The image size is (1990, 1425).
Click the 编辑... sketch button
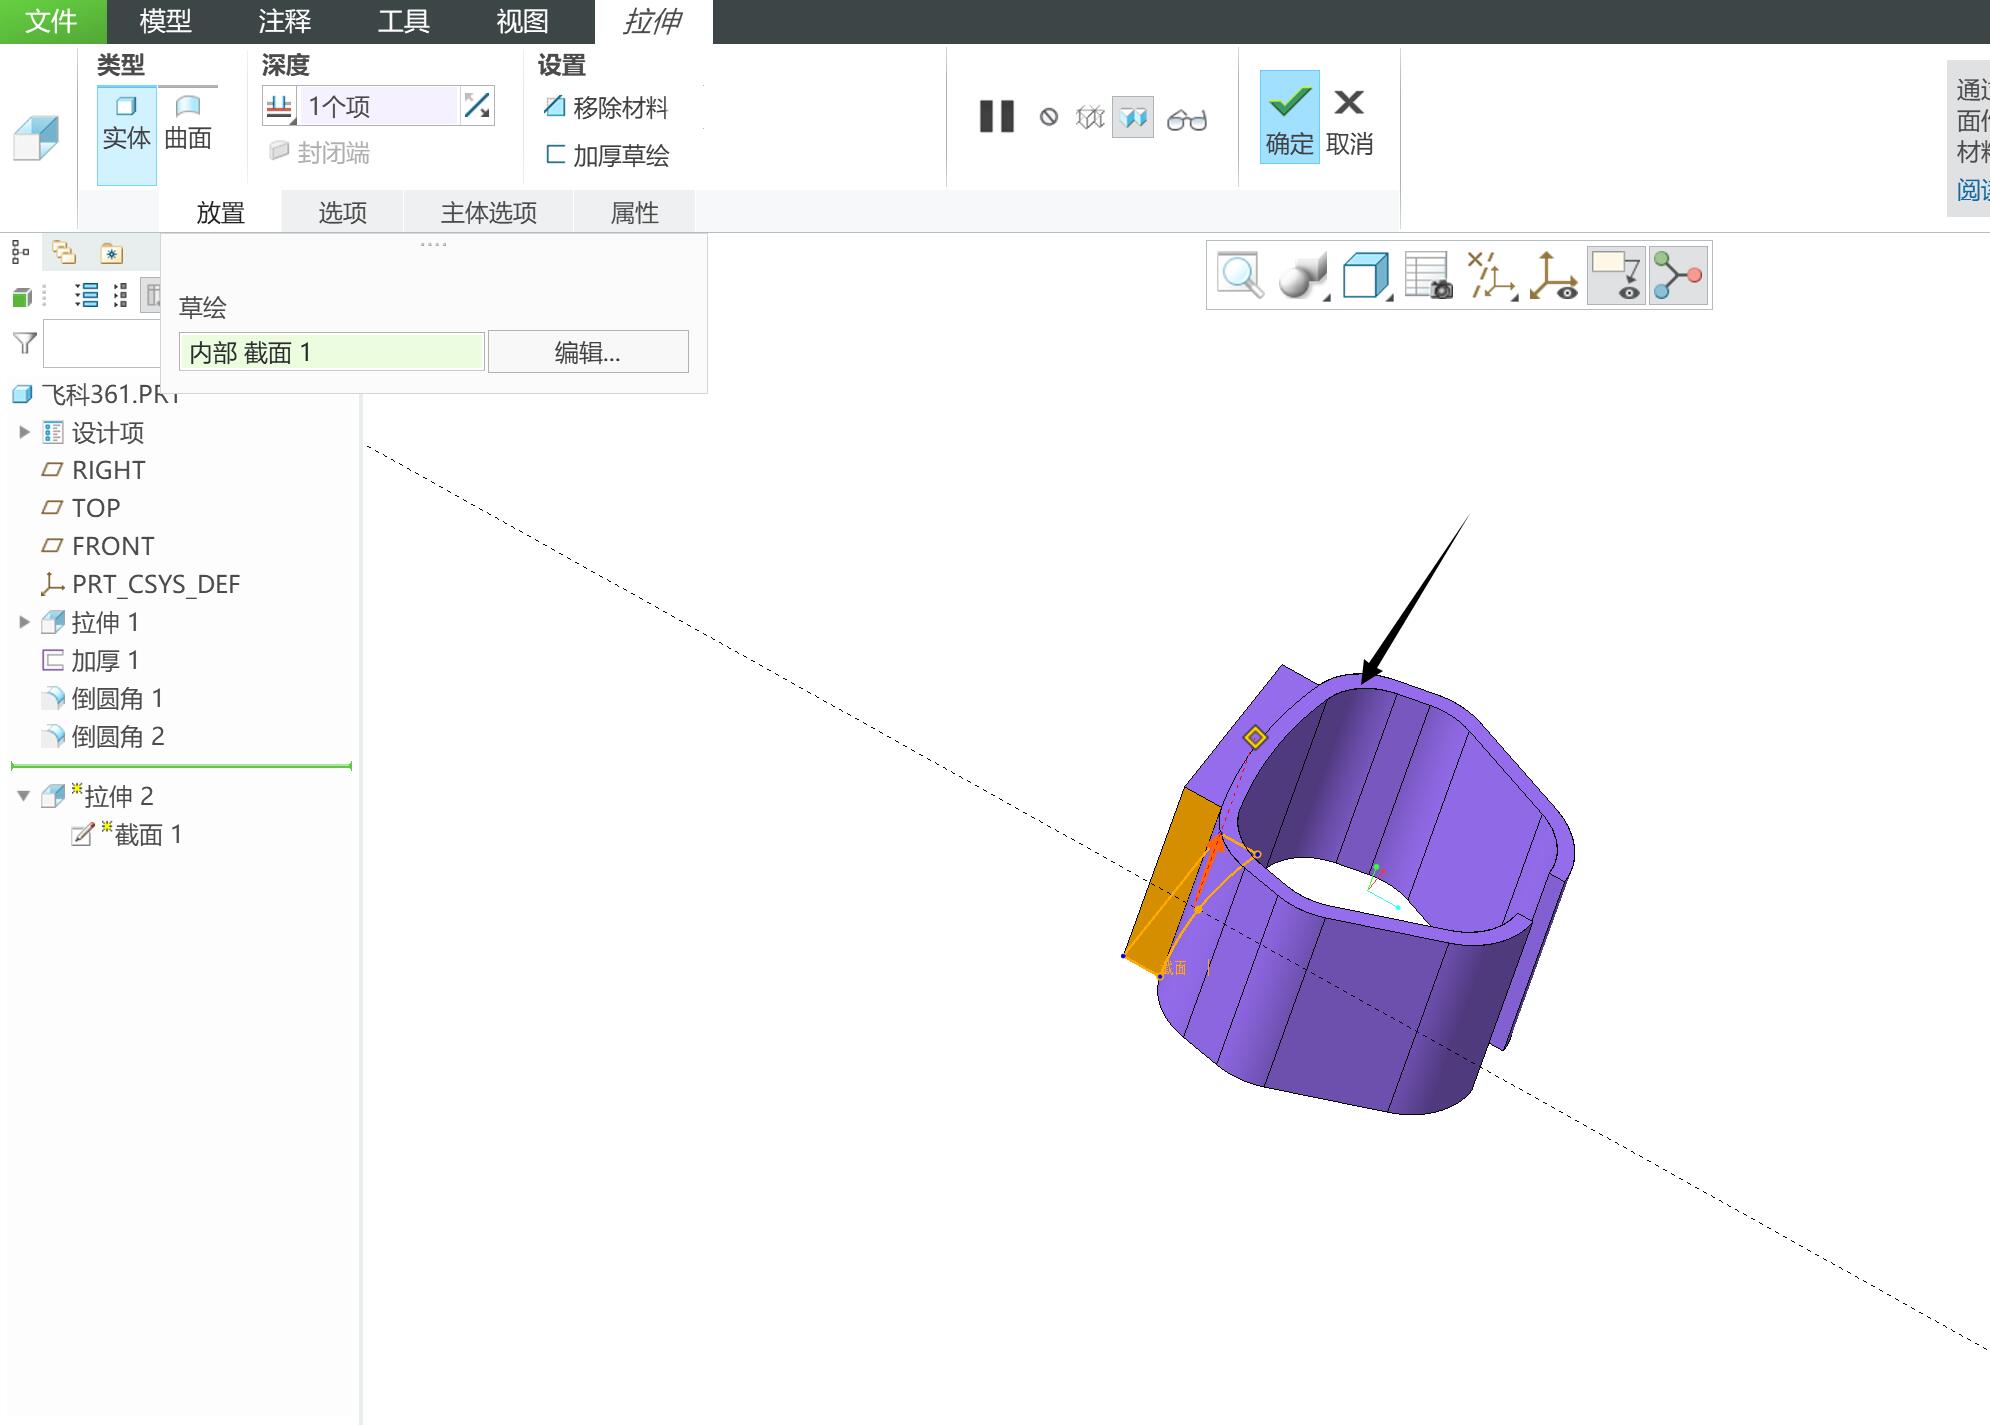pos(588,352)
